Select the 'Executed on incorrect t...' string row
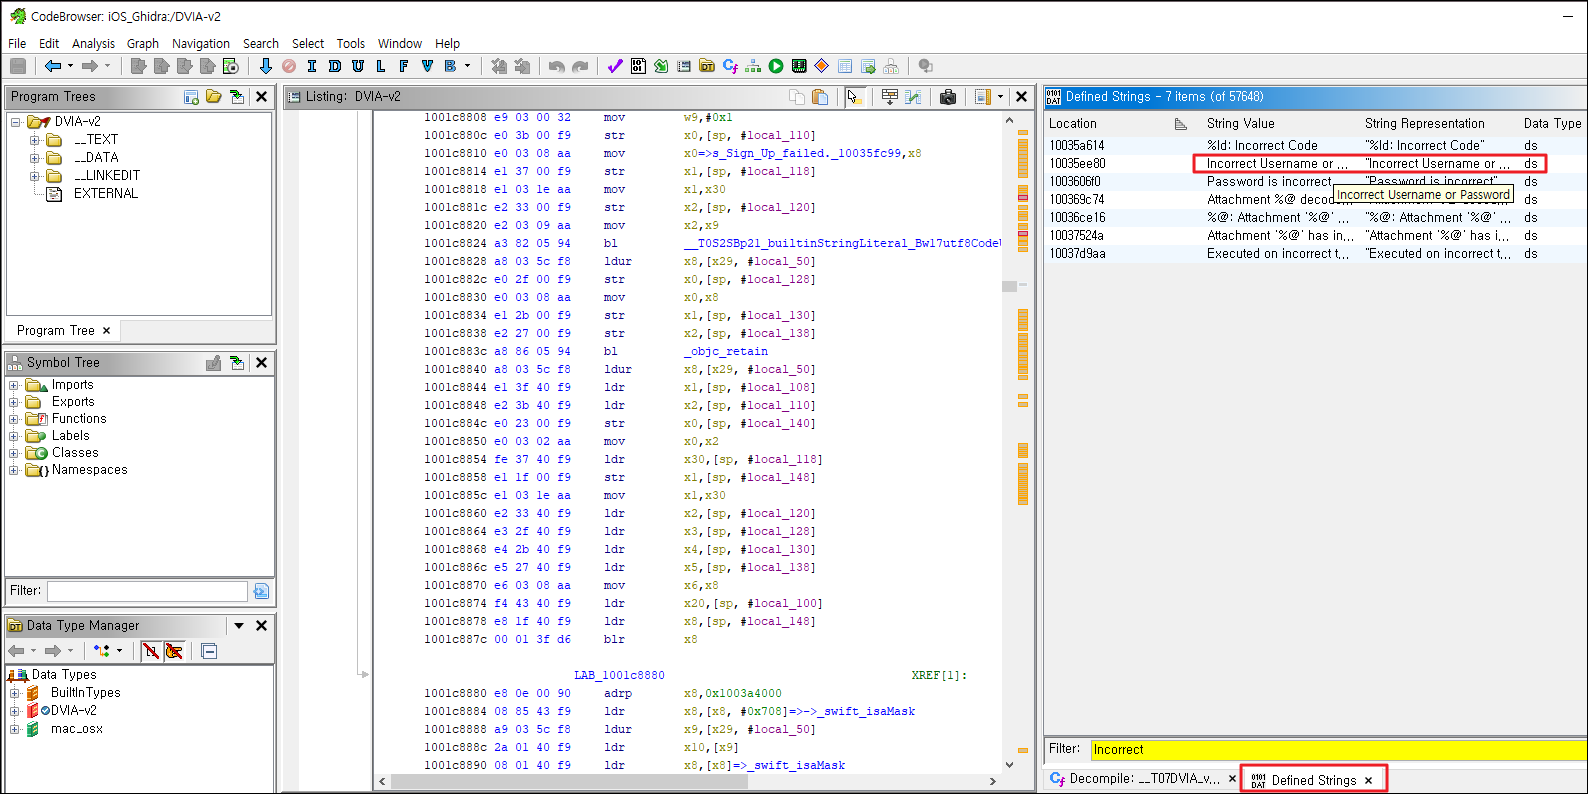This screenshot has width=1588, height=794. pyautogui.click(x=1315, y=254)
